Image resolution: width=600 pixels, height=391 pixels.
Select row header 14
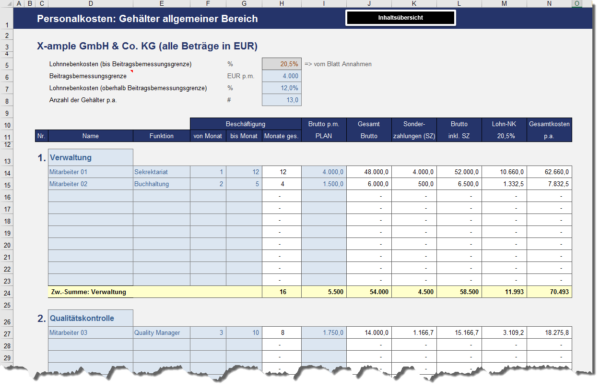[x=7, y=173]
